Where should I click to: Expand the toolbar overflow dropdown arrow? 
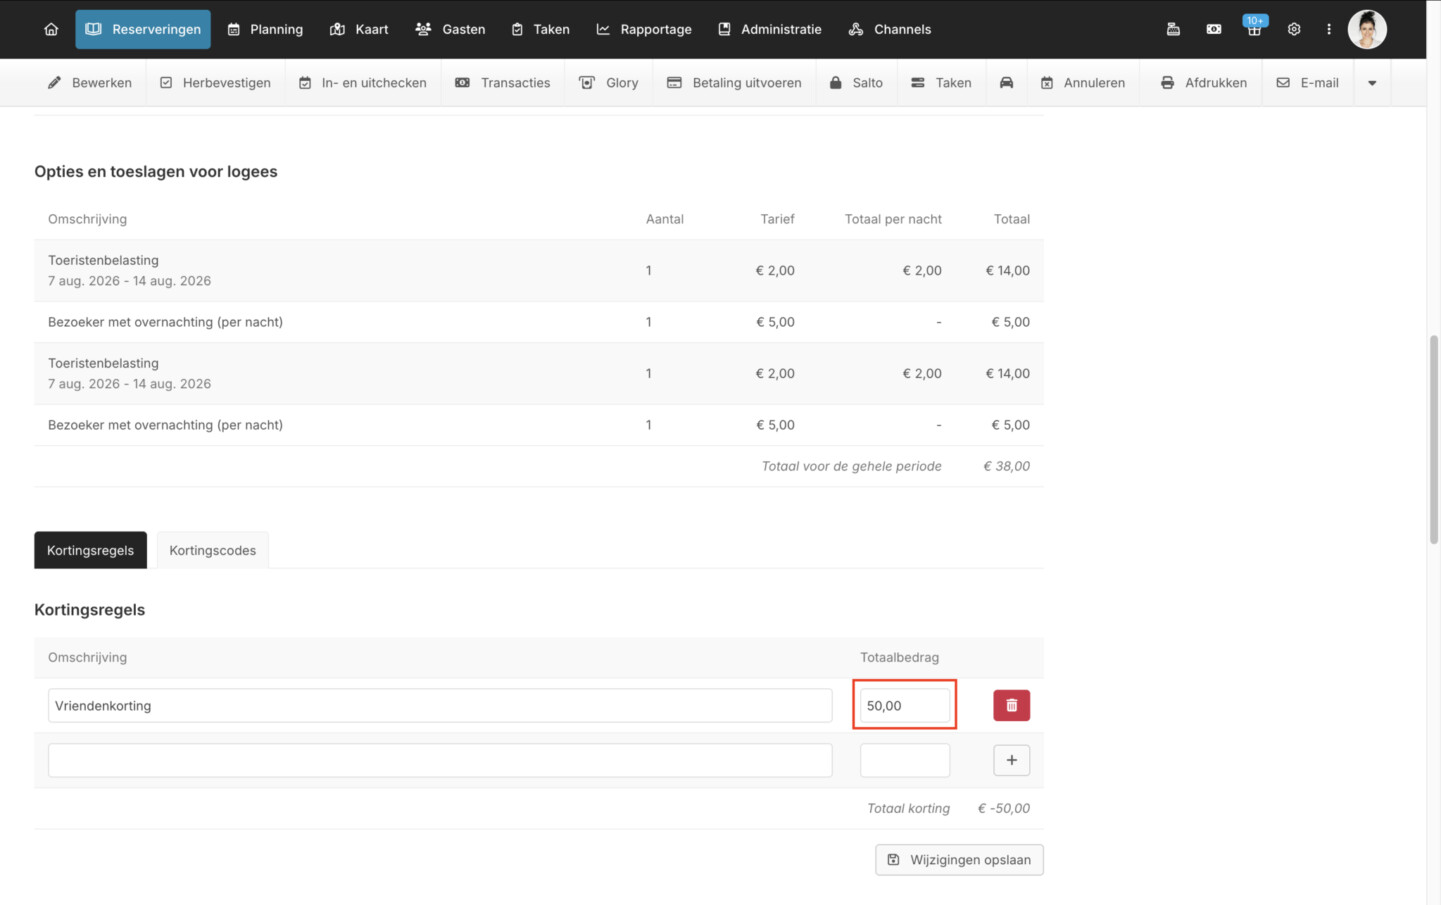click(x=1372, y=83)
